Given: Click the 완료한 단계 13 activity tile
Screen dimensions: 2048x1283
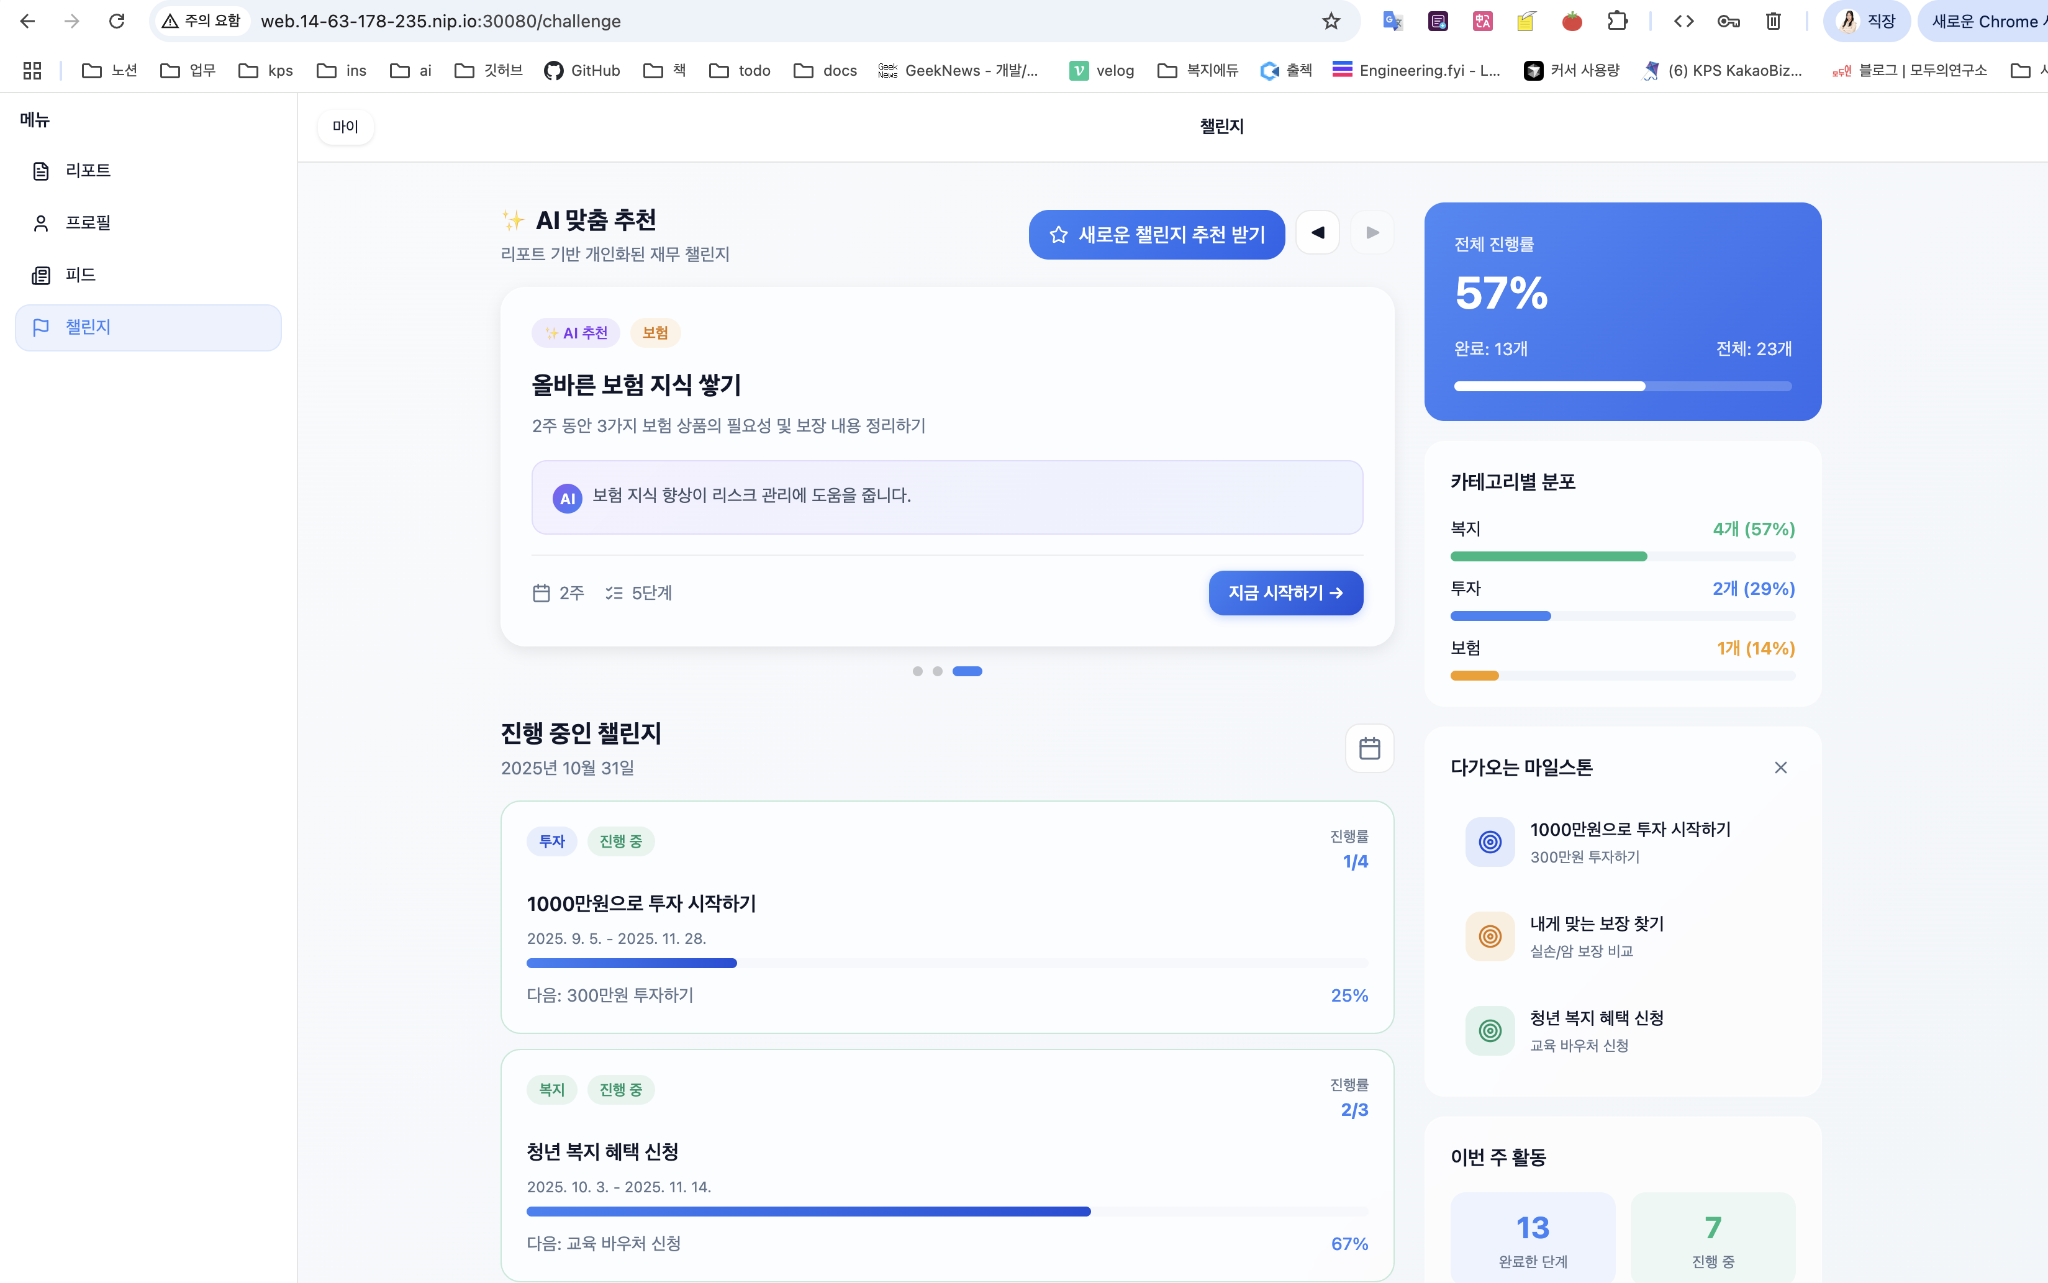Looking at the screenshot, I should (1532, 1237).
